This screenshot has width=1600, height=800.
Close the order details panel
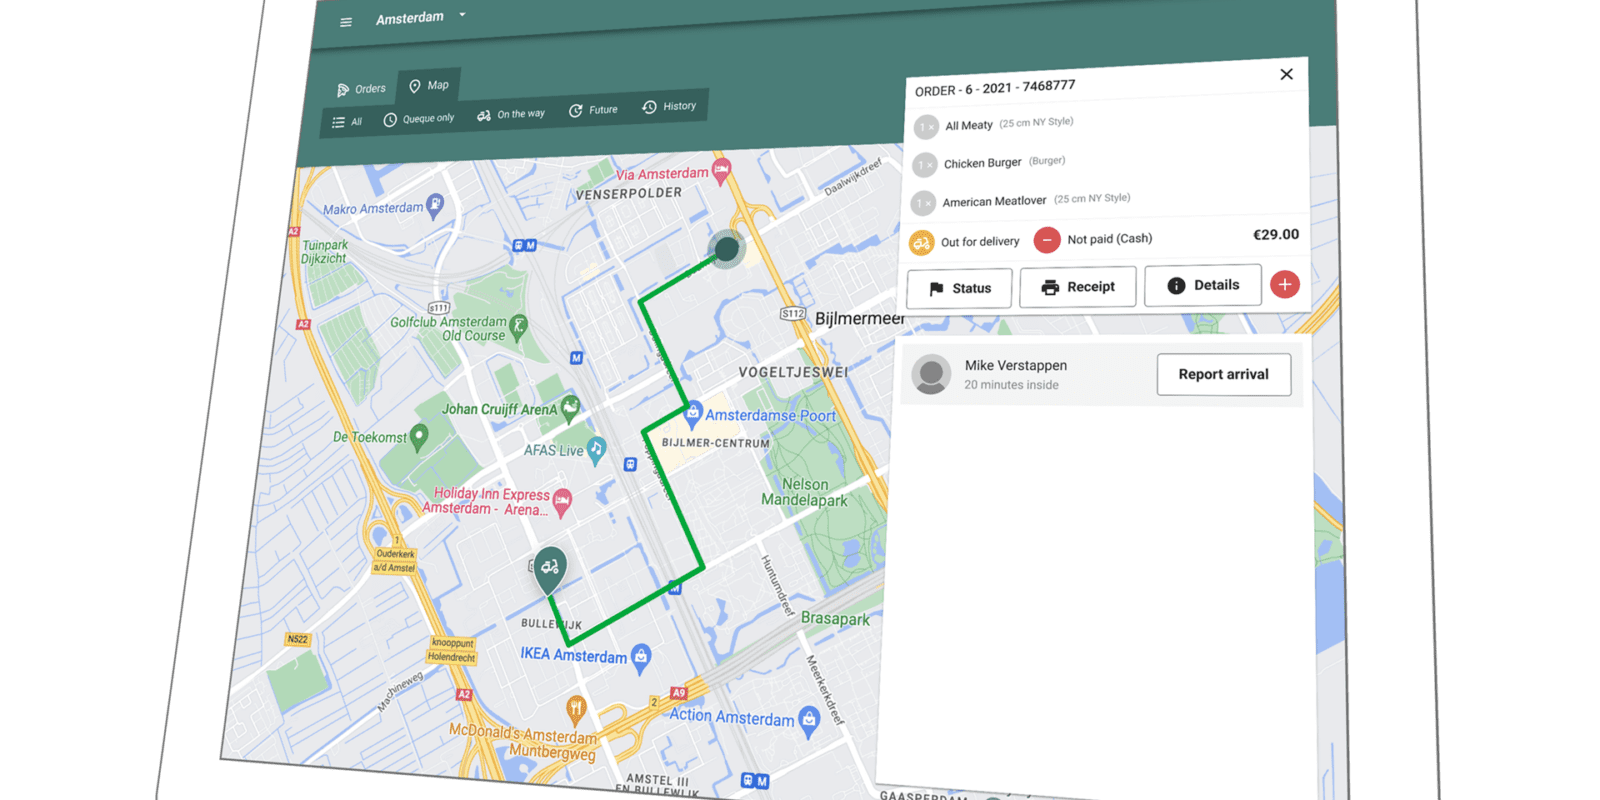click(x=1286, y=74)
